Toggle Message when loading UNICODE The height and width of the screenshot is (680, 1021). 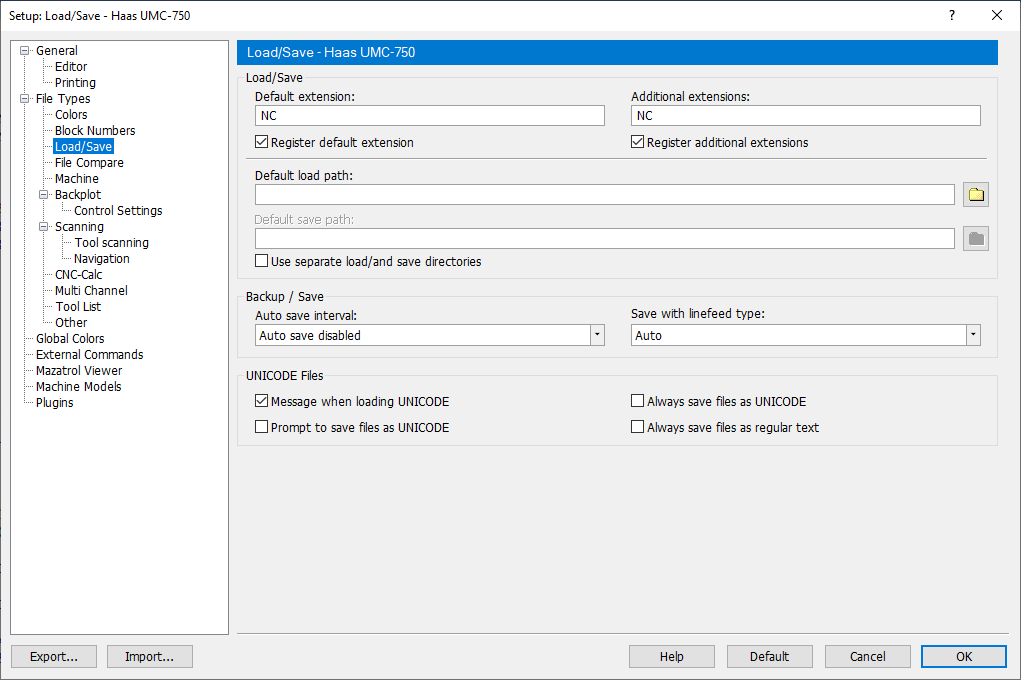tap(262, 401)
